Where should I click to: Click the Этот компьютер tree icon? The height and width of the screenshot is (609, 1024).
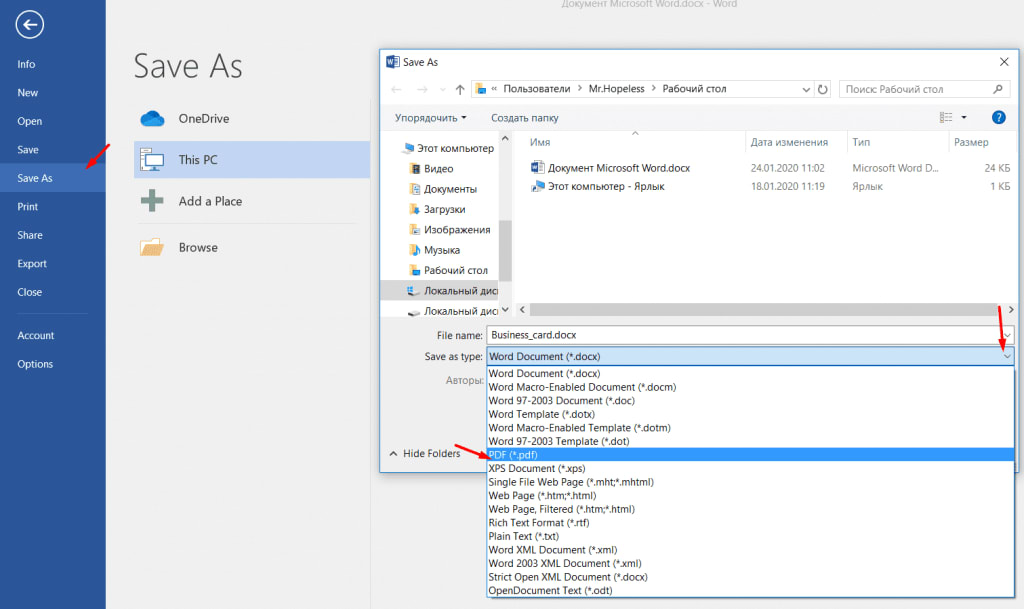point(409,148)
